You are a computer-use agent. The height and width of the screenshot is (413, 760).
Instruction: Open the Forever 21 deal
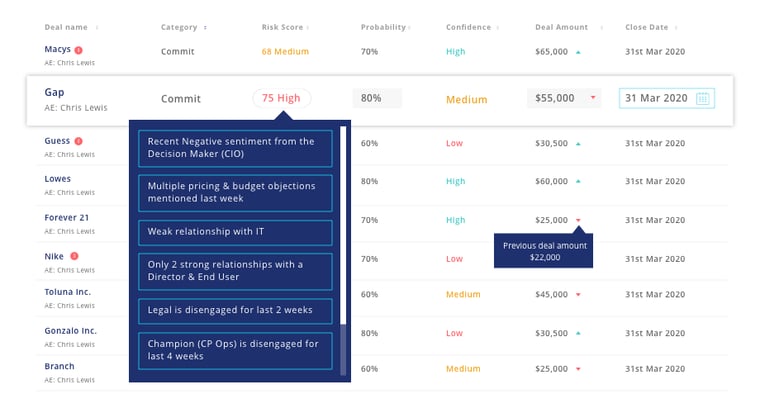66,218
